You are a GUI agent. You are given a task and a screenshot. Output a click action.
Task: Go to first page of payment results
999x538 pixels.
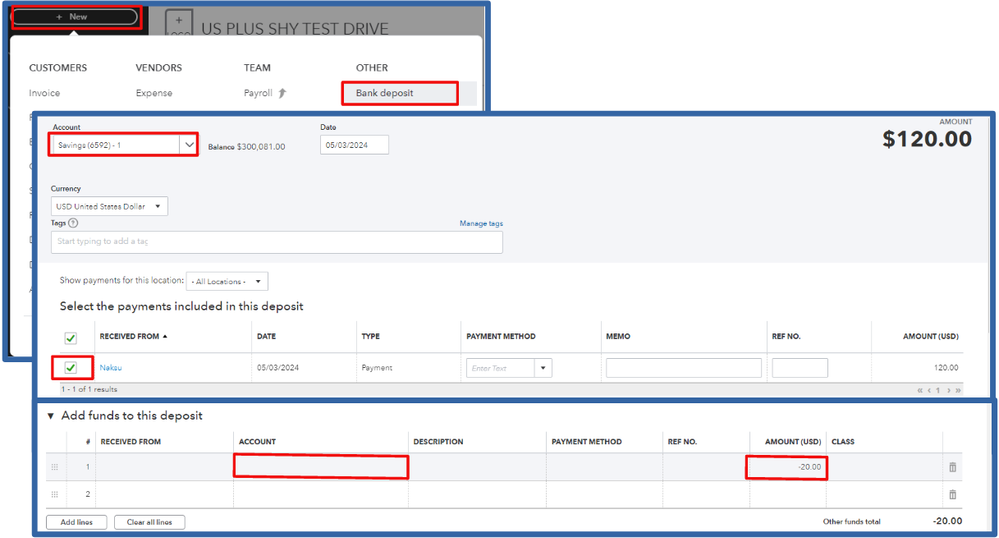[x=919, y=390]
